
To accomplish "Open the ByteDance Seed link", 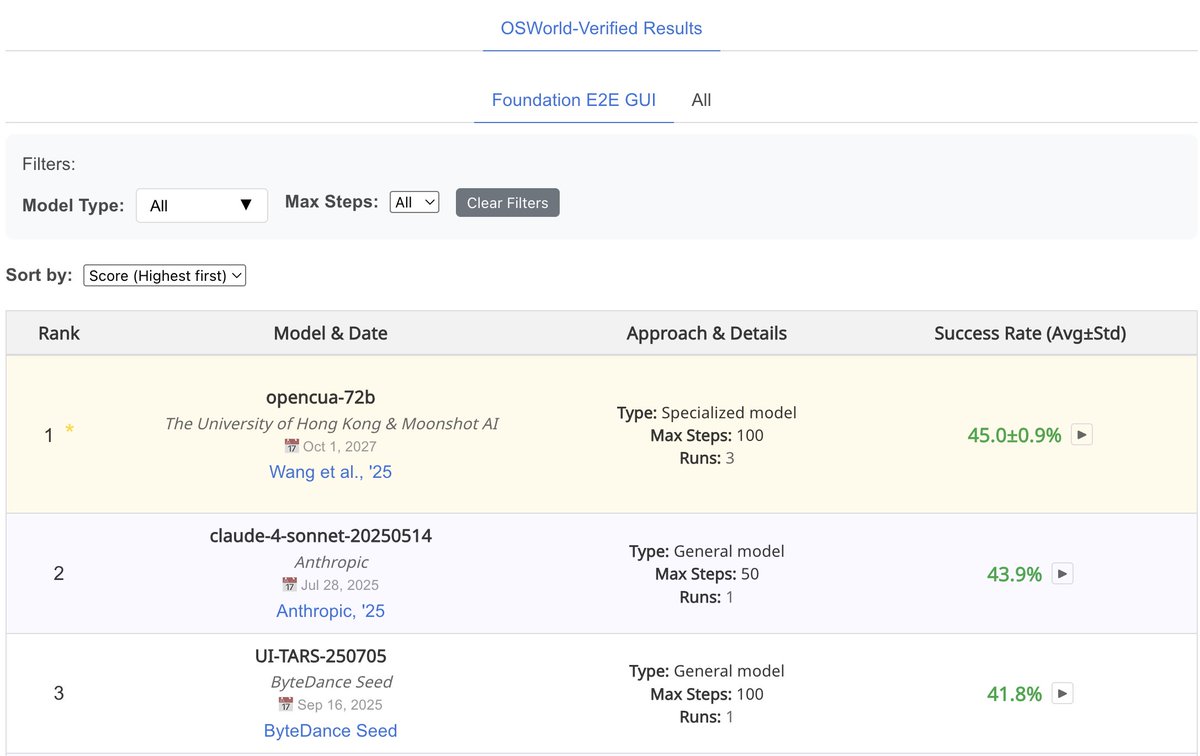I will pyautogui.click(x=331, y=730).
